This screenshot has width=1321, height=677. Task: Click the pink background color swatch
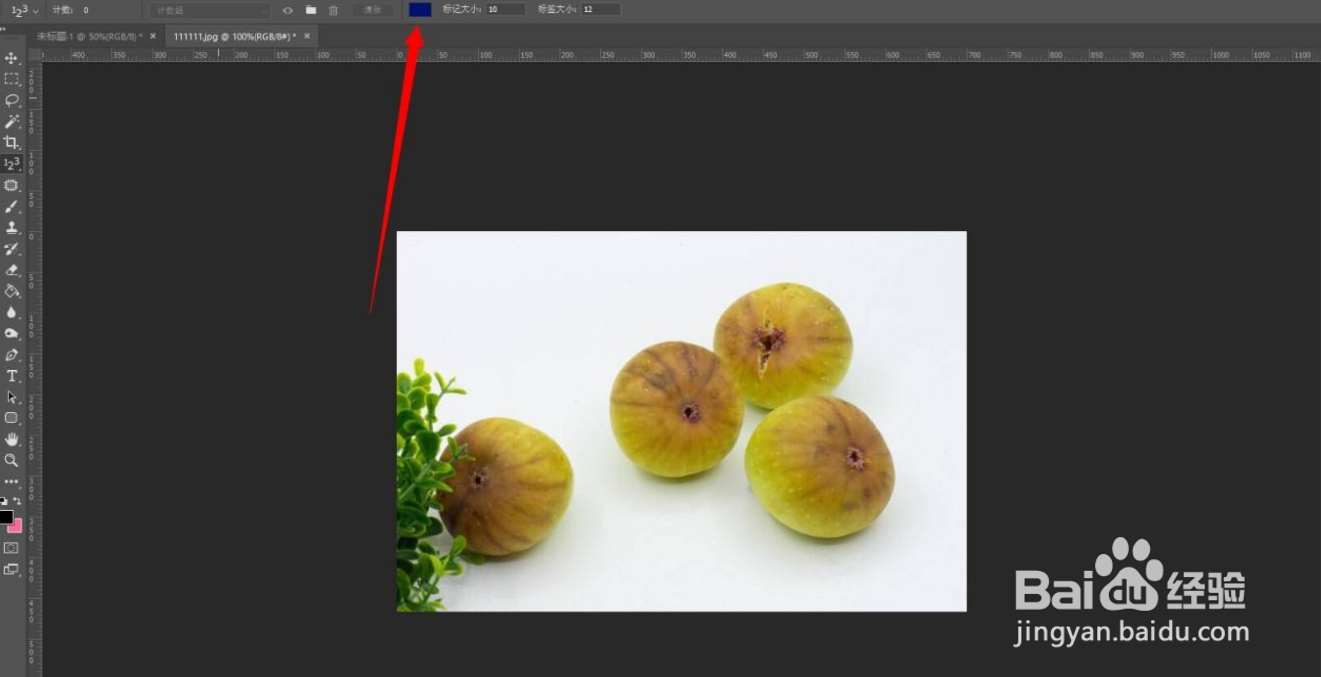point(16,526)
